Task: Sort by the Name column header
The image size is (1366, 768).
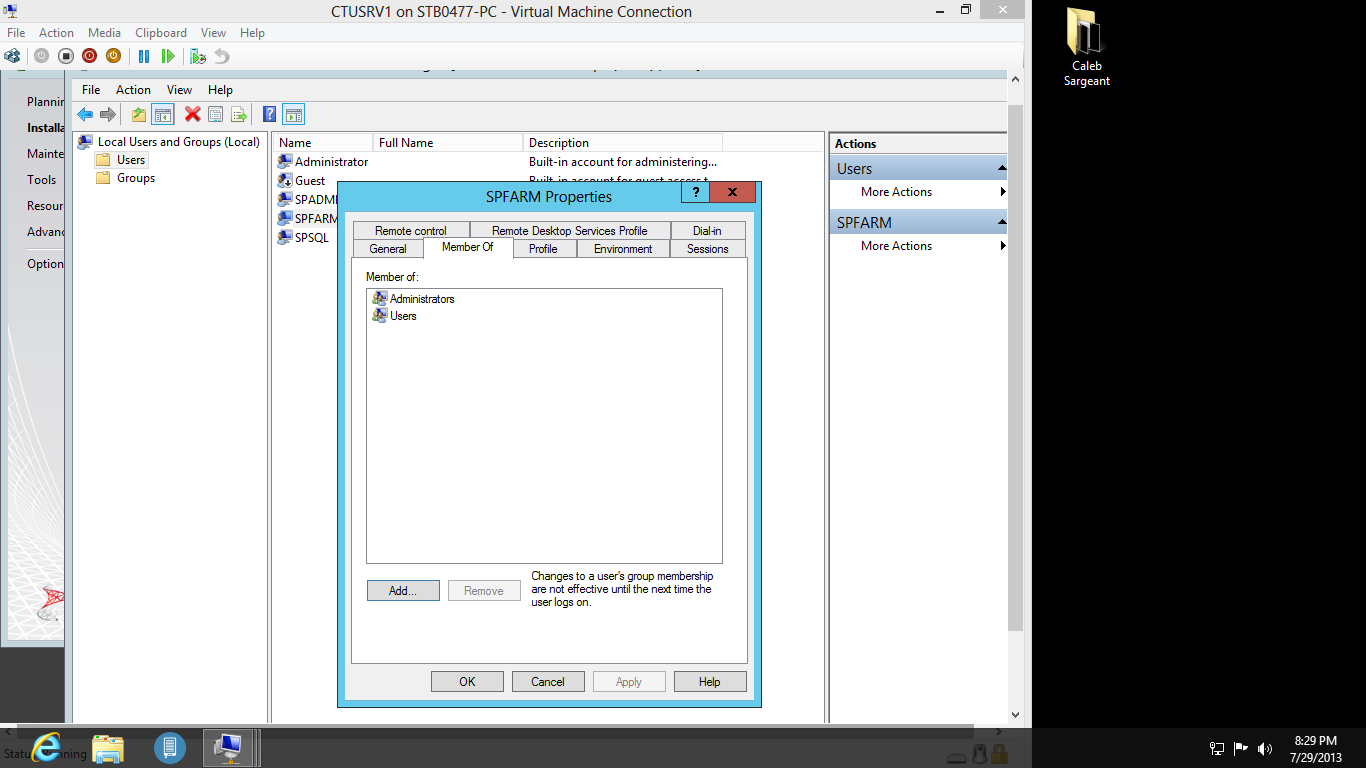Action: (x=323, y=143)
